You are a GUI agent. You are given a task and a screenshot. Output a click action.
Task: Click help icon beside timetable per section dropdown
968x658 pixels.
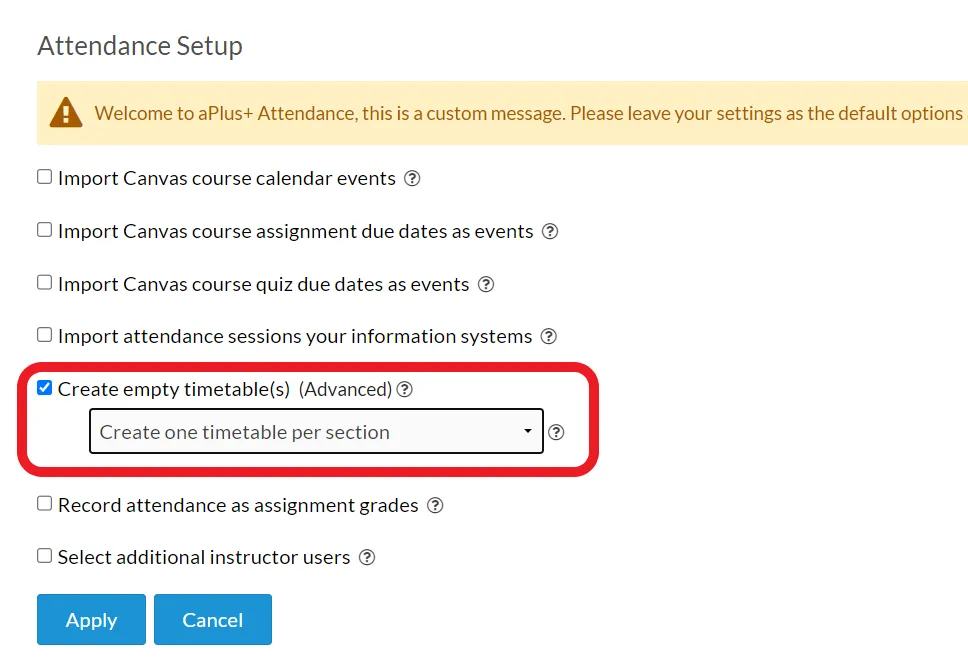[x=556, y=432]
